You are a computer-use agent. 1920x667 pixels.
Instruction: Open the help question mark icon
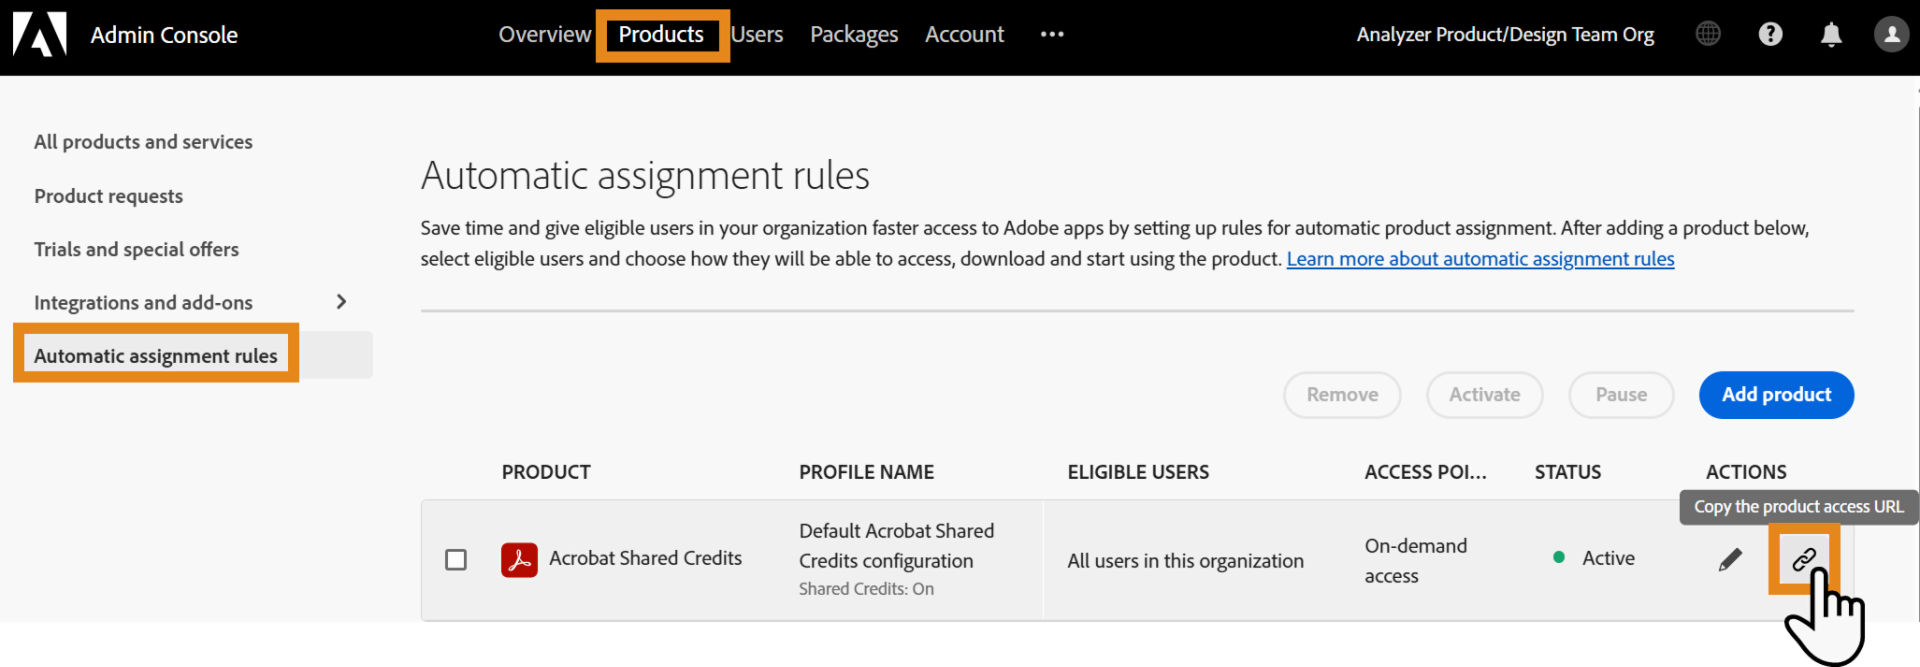(1770, 34)
